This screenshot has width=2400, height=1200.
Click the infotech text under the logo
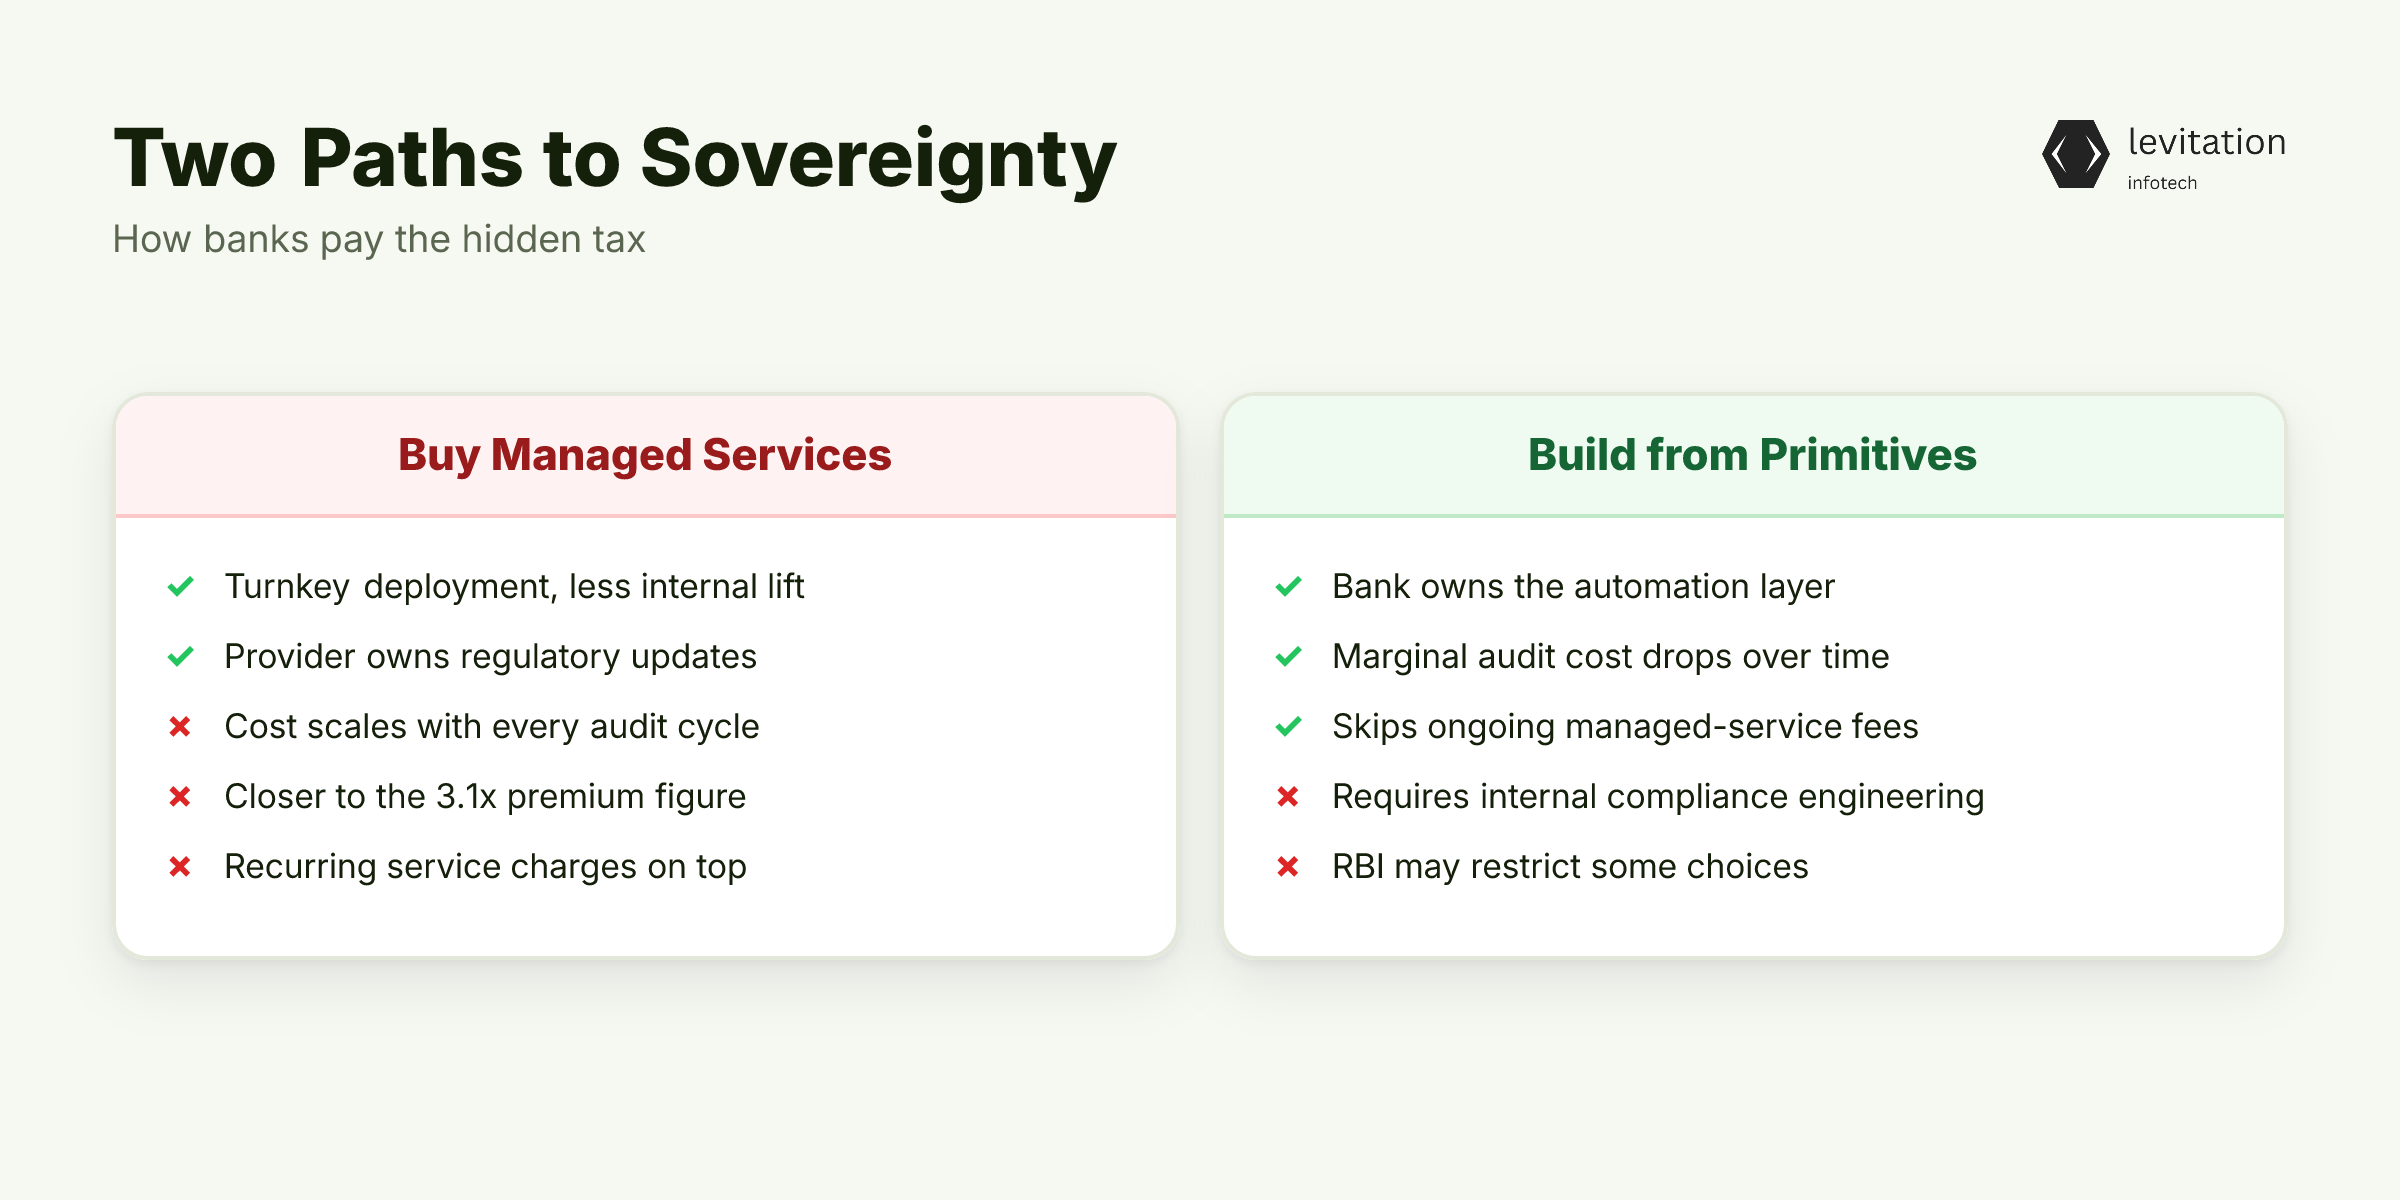(x=2162, y=183)
